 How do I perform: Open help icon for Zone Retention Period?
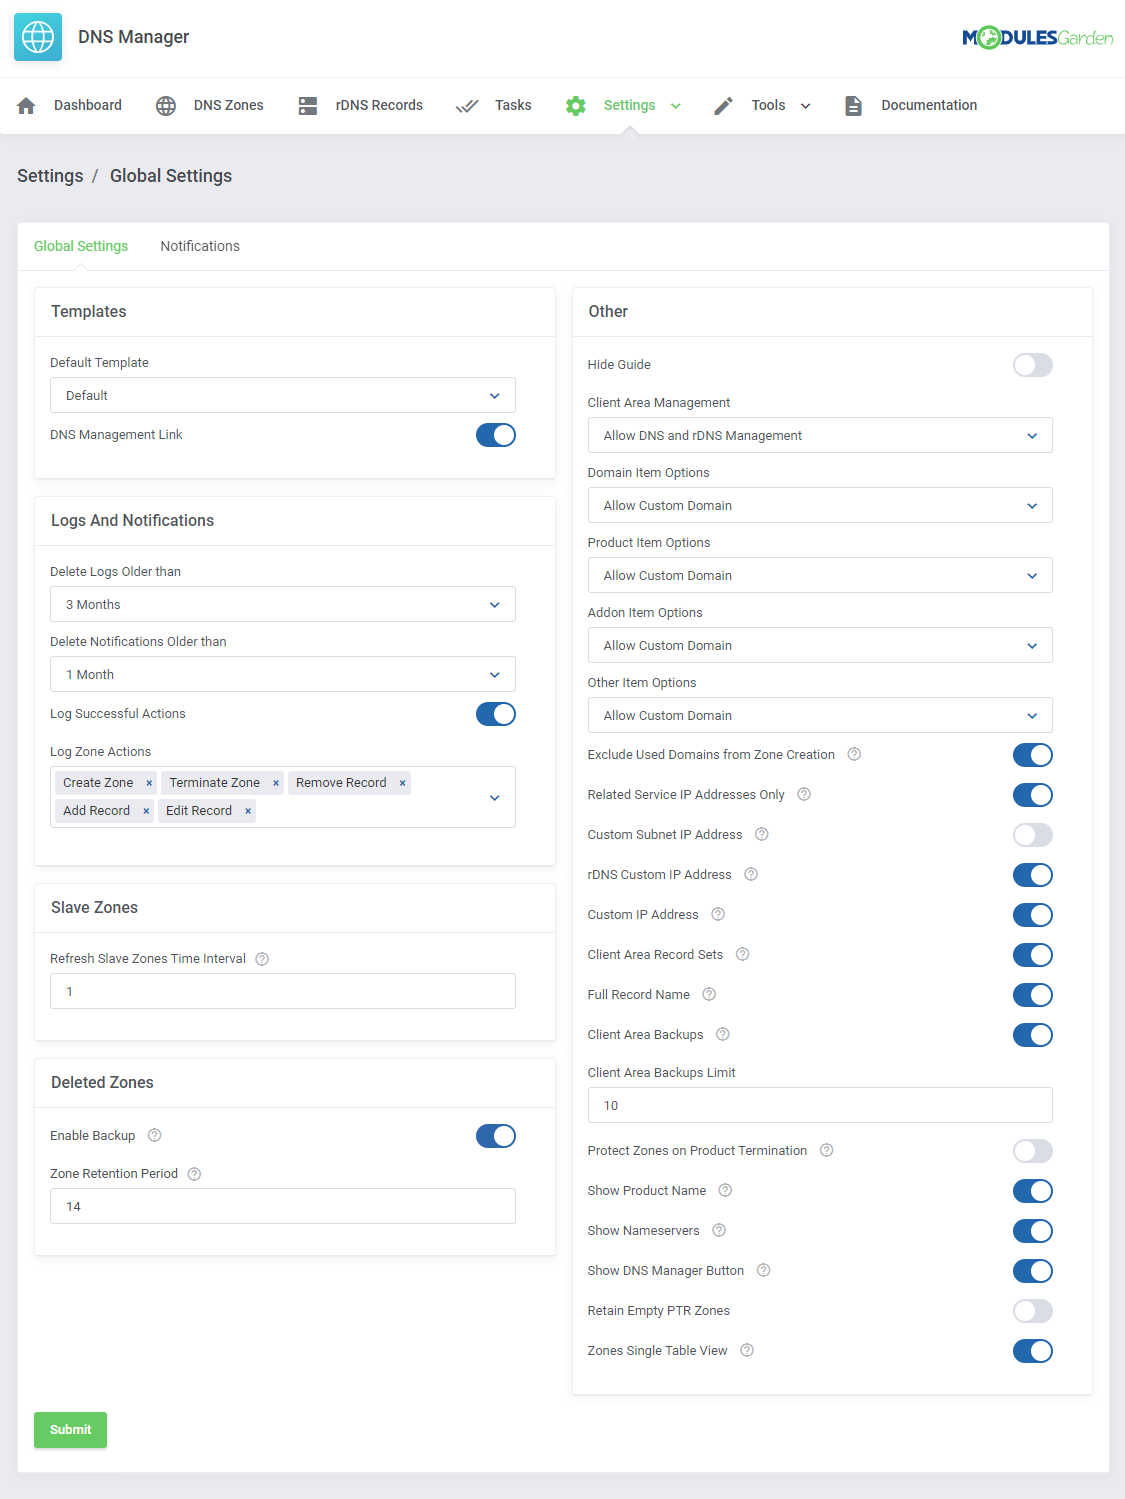tap(195, 1174)
